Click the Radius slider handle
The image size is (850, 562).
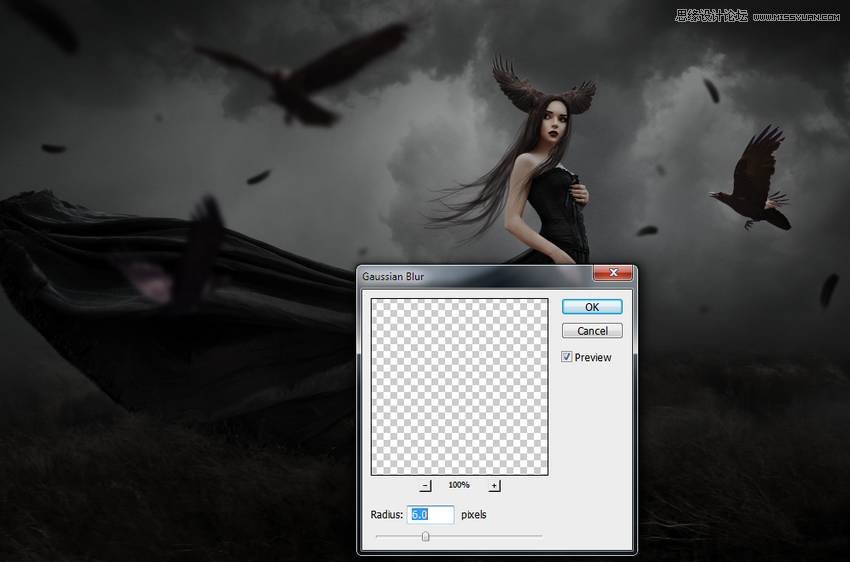426,536
